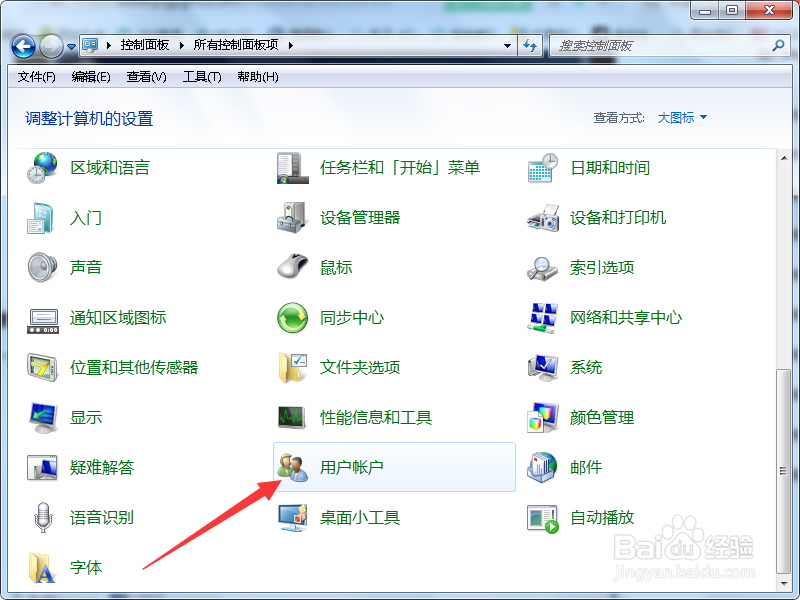Screen dimensions: 800x600
Task: Open the 疑难解答 icon
Action: [x=42, y=467]
